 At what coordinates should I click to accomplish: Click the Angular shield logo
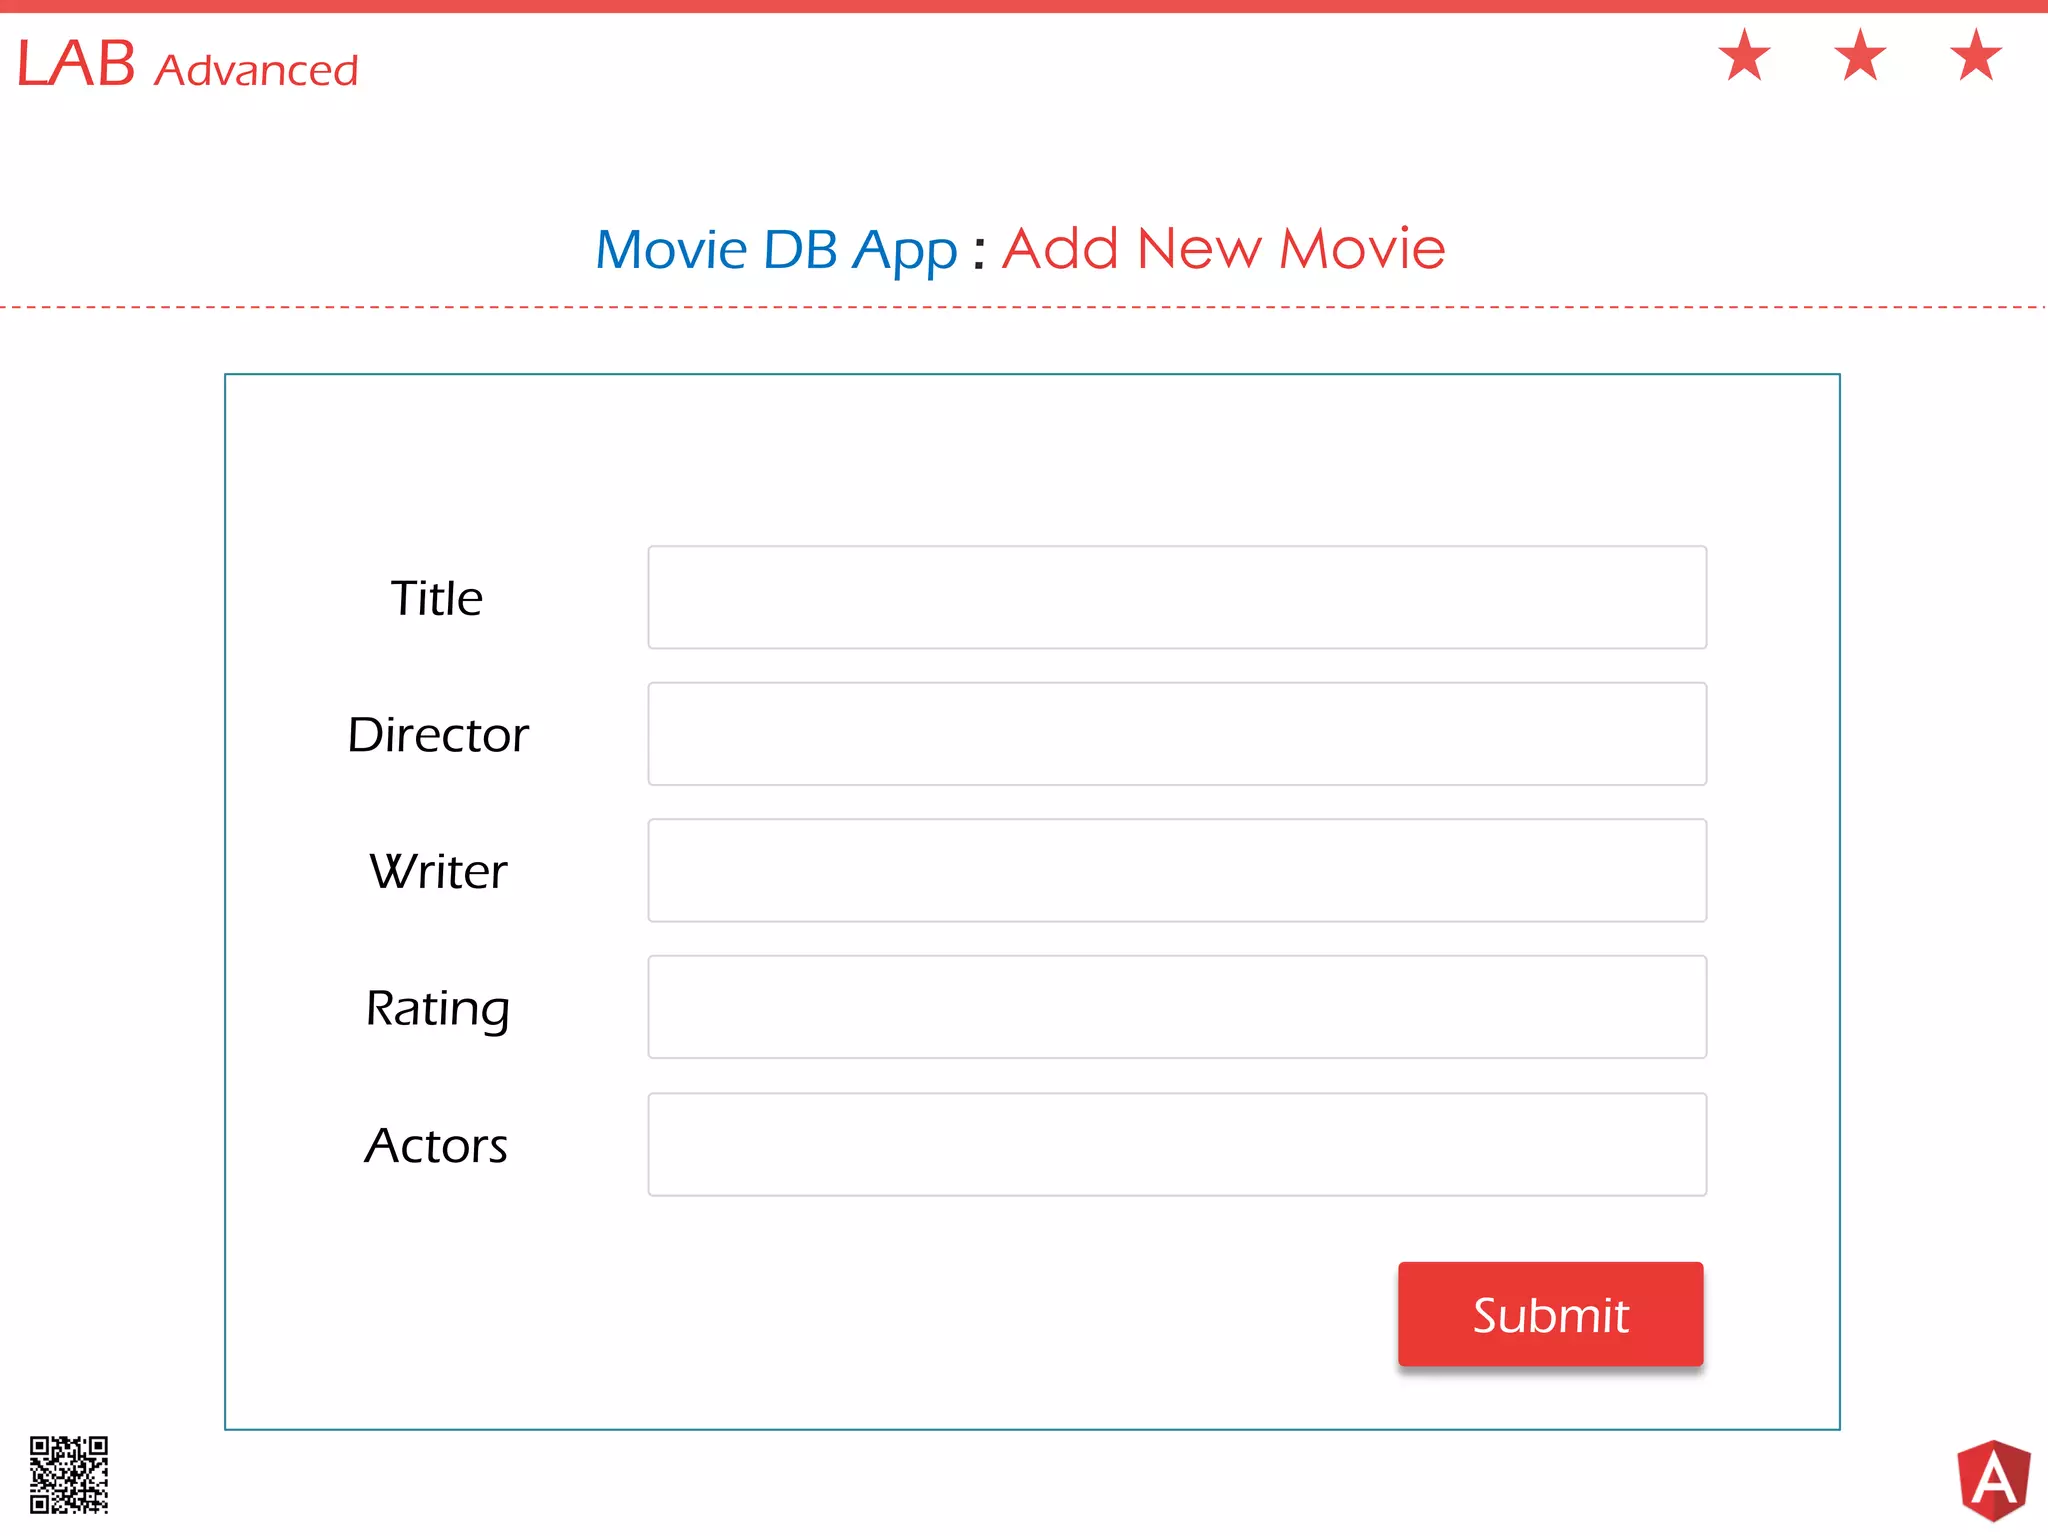click(x=1993, y=1480)
